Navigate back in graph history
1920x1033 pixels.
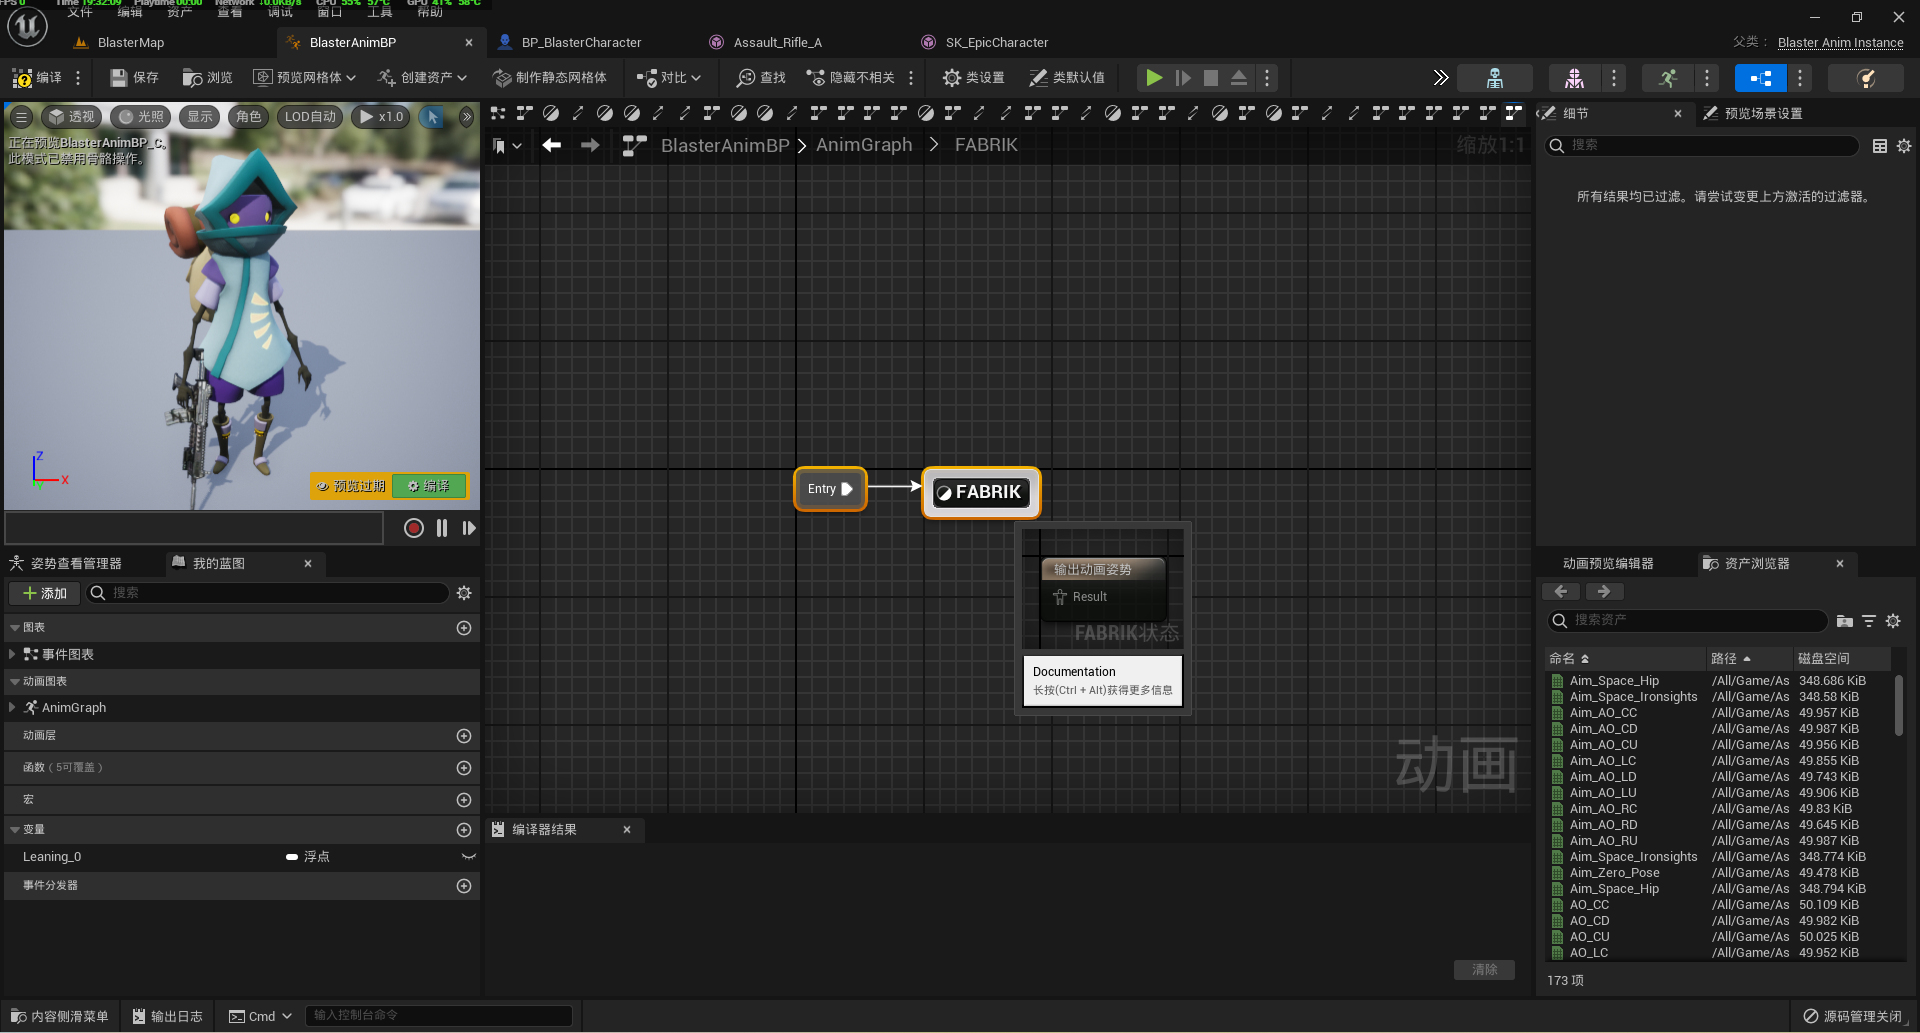pos(551,145)
